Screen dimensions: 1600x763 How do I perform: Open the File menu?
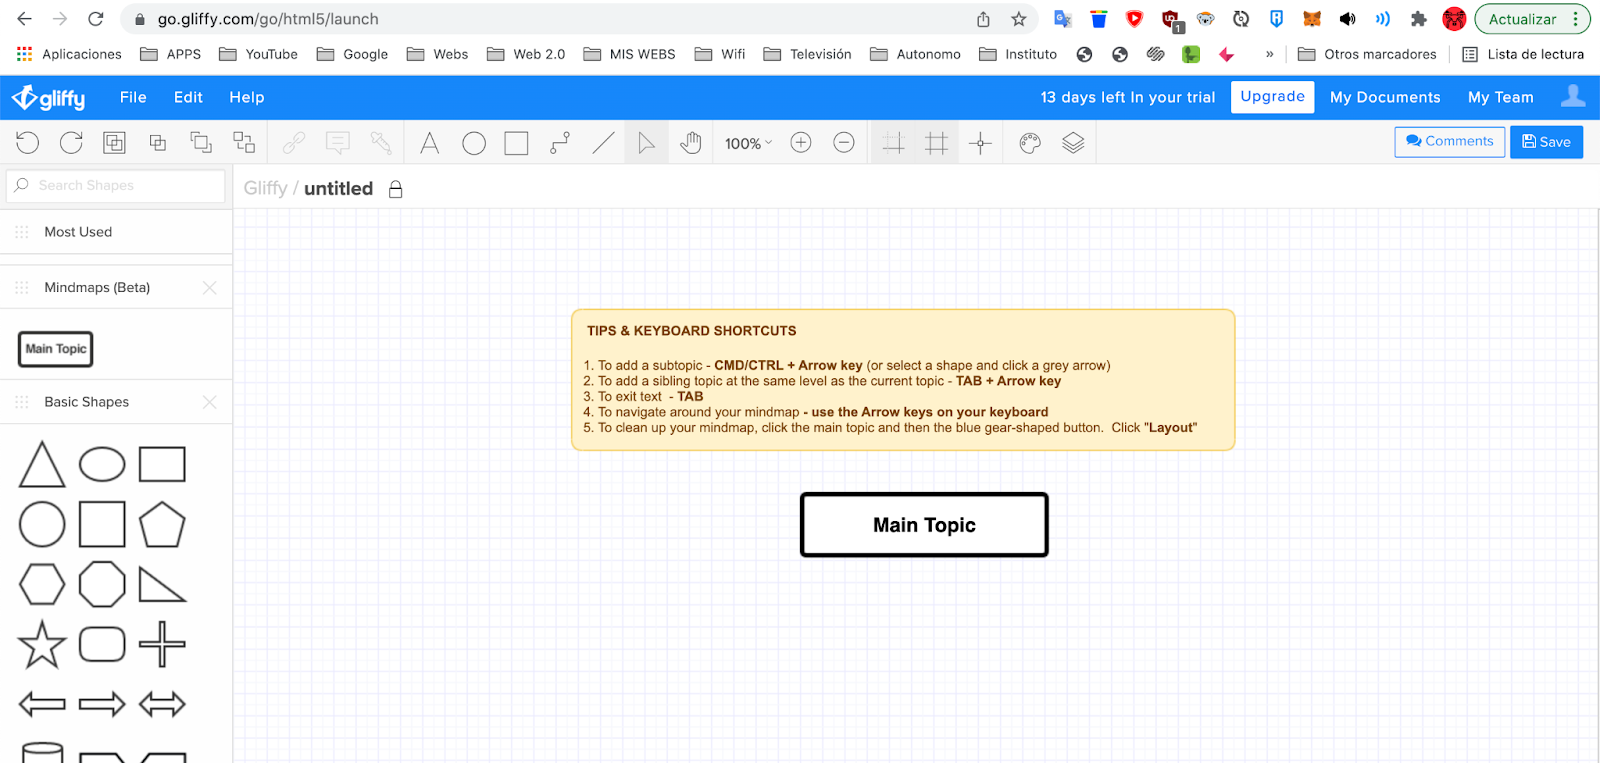[x=133, y=97]
